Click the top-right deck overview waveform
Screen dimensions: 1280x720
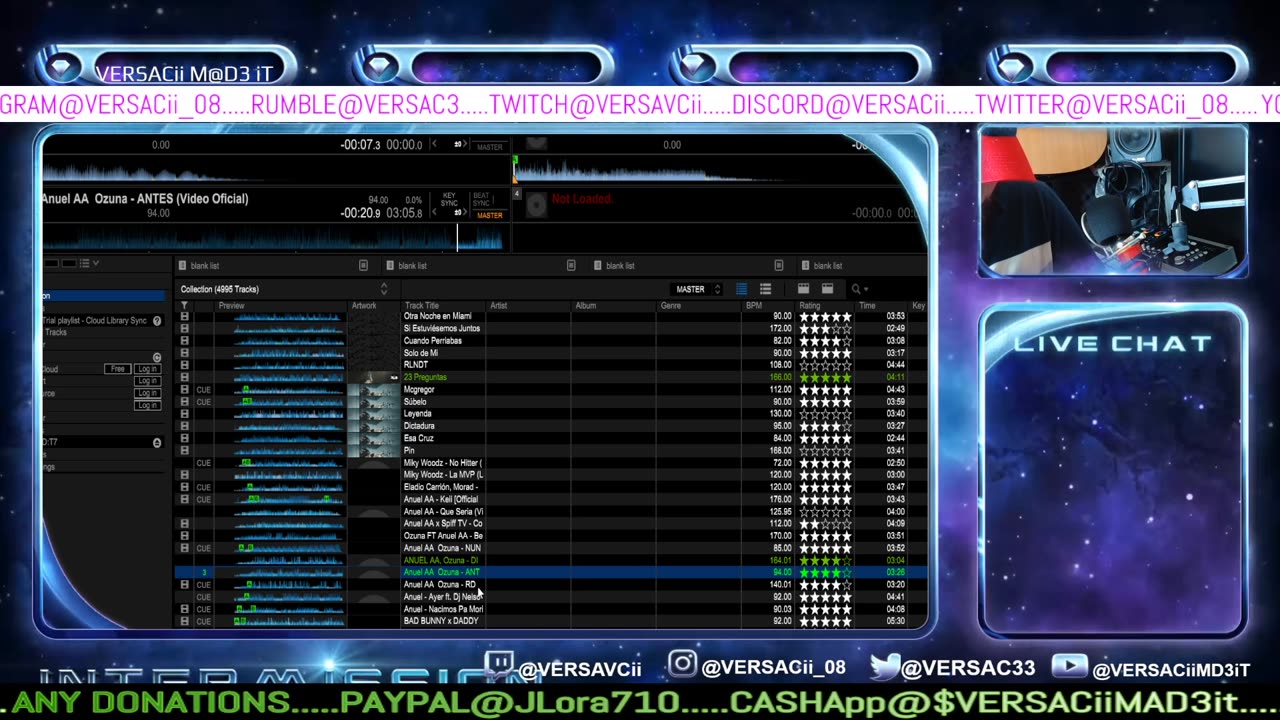point(718,170)
